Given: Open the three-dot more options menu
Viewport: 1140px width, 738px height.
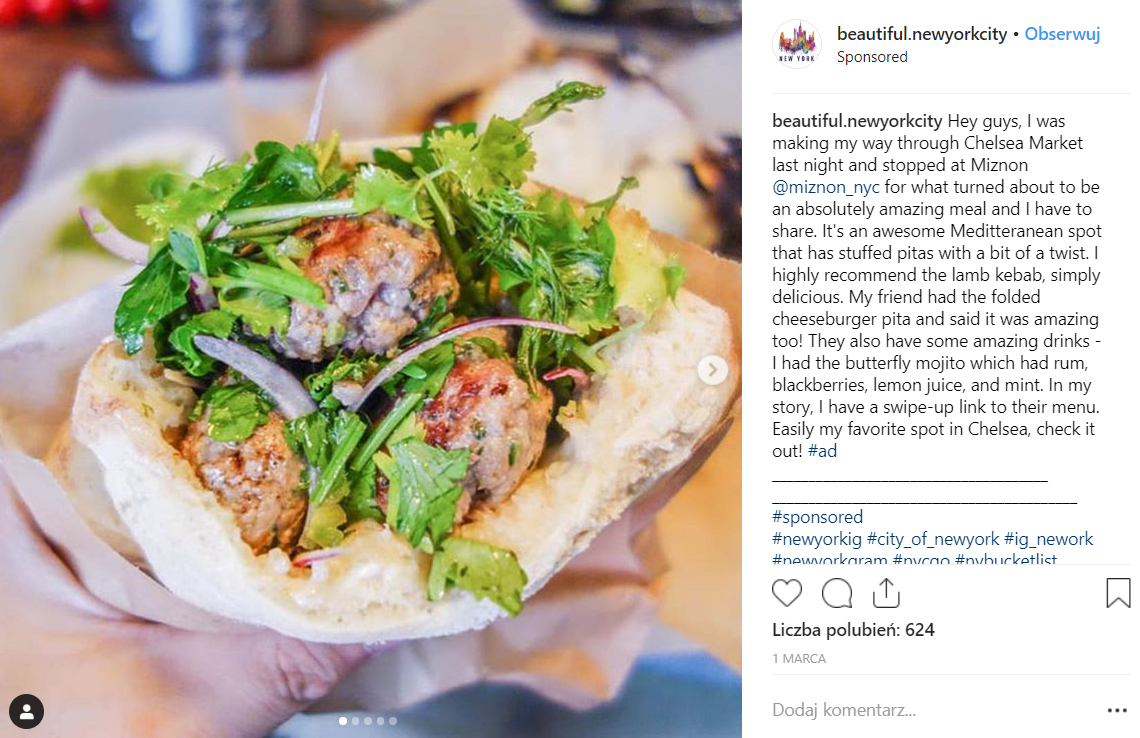Looking at the screenshot, I should coord(1117,710).
